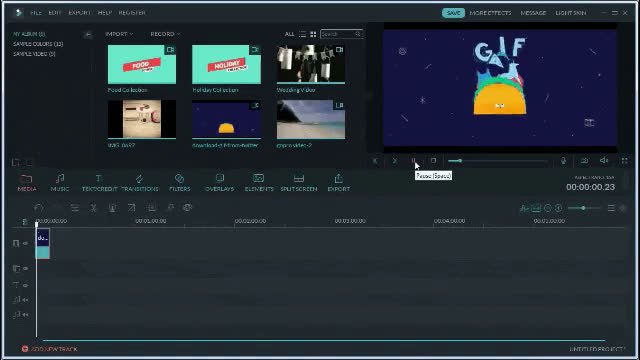Click the zoom to fit timeline icon
The width and height of the screenshot is (640, 360).
536,208
